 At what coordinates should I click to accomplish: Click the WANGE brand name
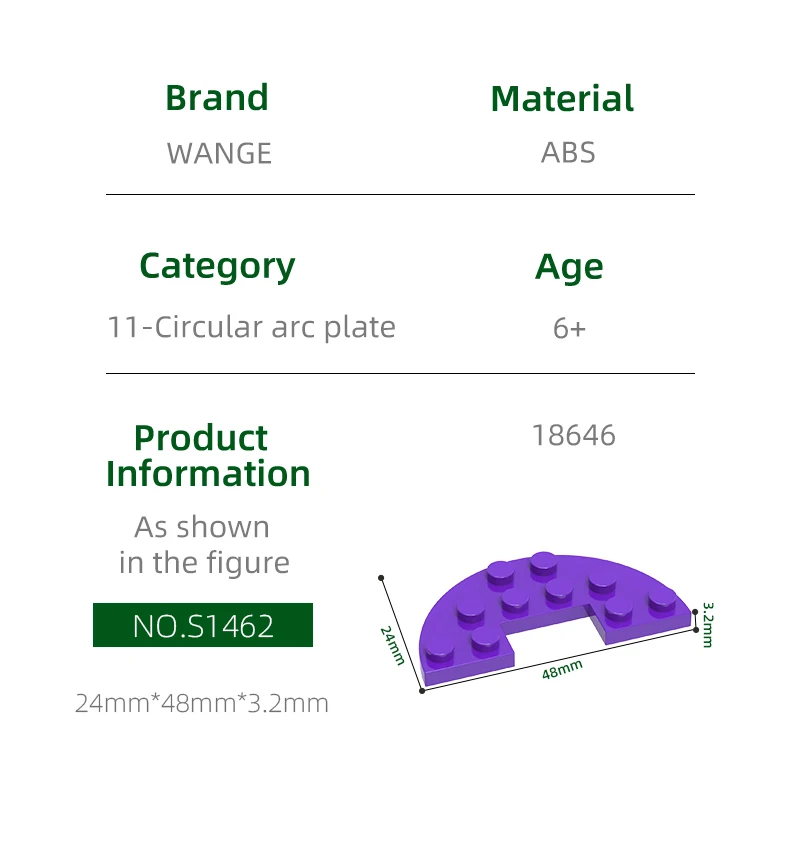[x=219, y=153]
